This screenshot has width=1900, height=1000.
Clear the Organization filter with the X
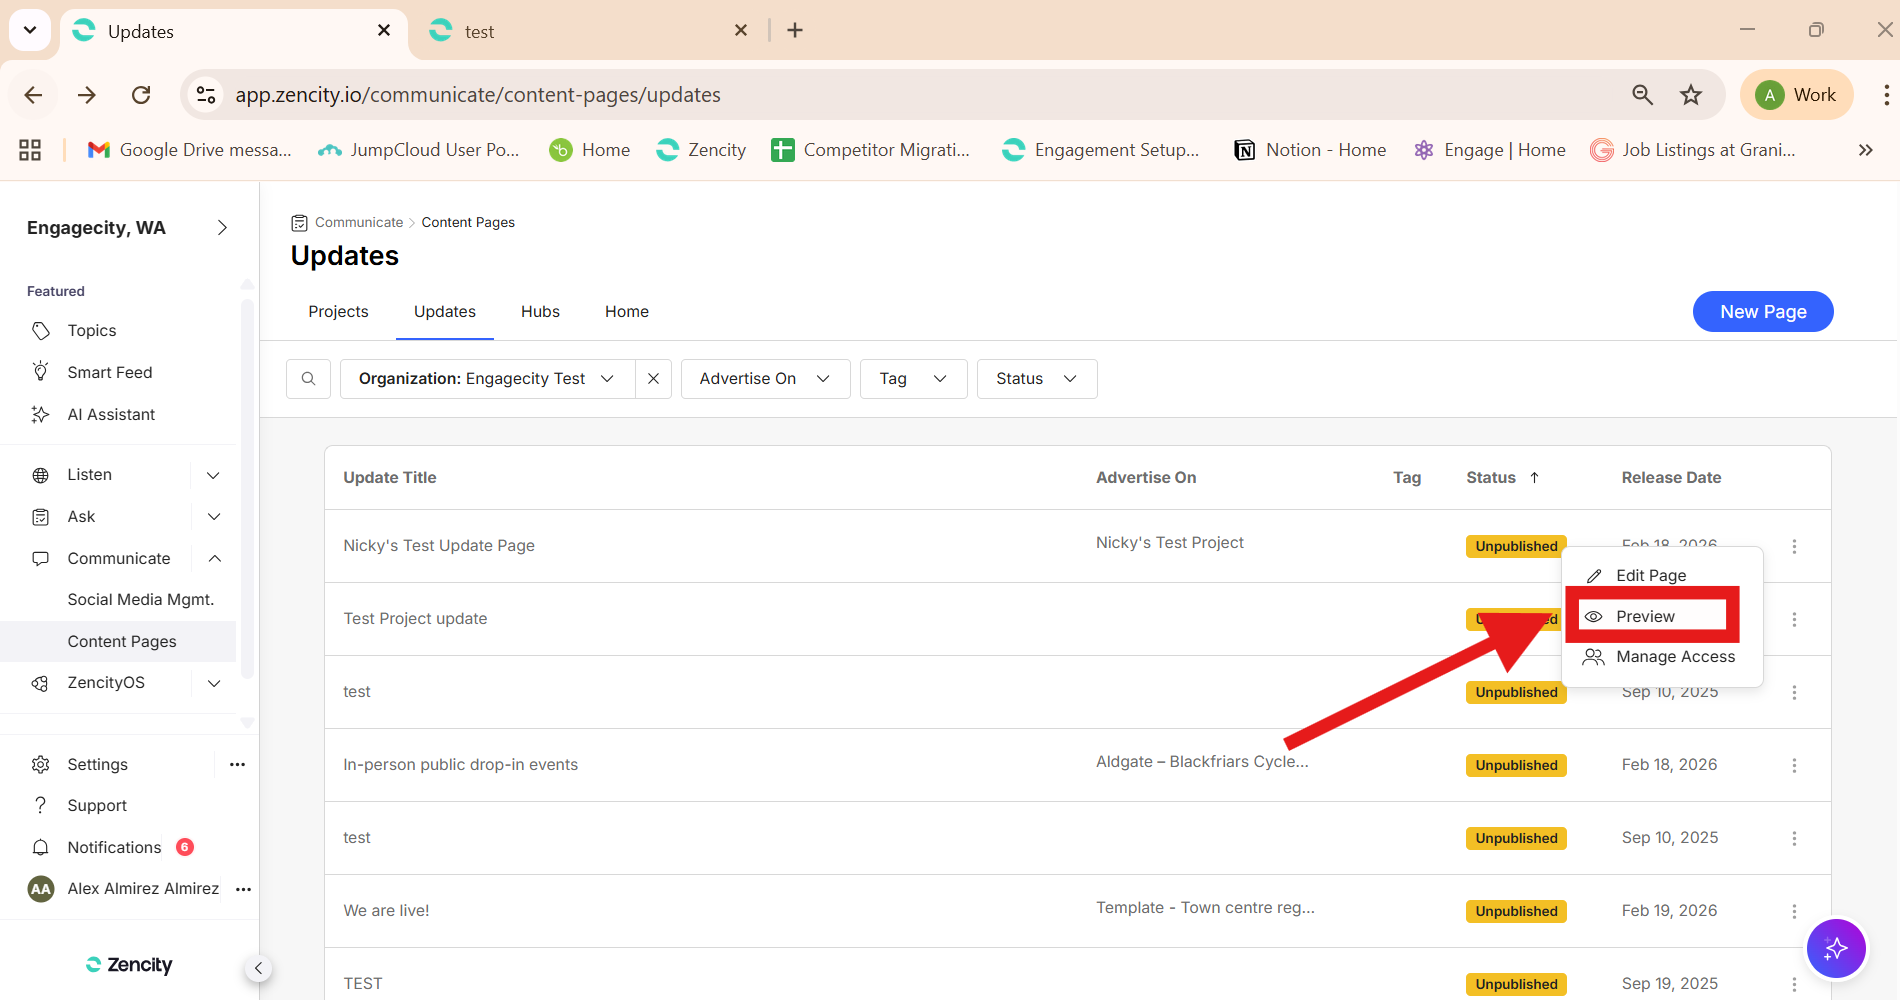tap(653, 379)
